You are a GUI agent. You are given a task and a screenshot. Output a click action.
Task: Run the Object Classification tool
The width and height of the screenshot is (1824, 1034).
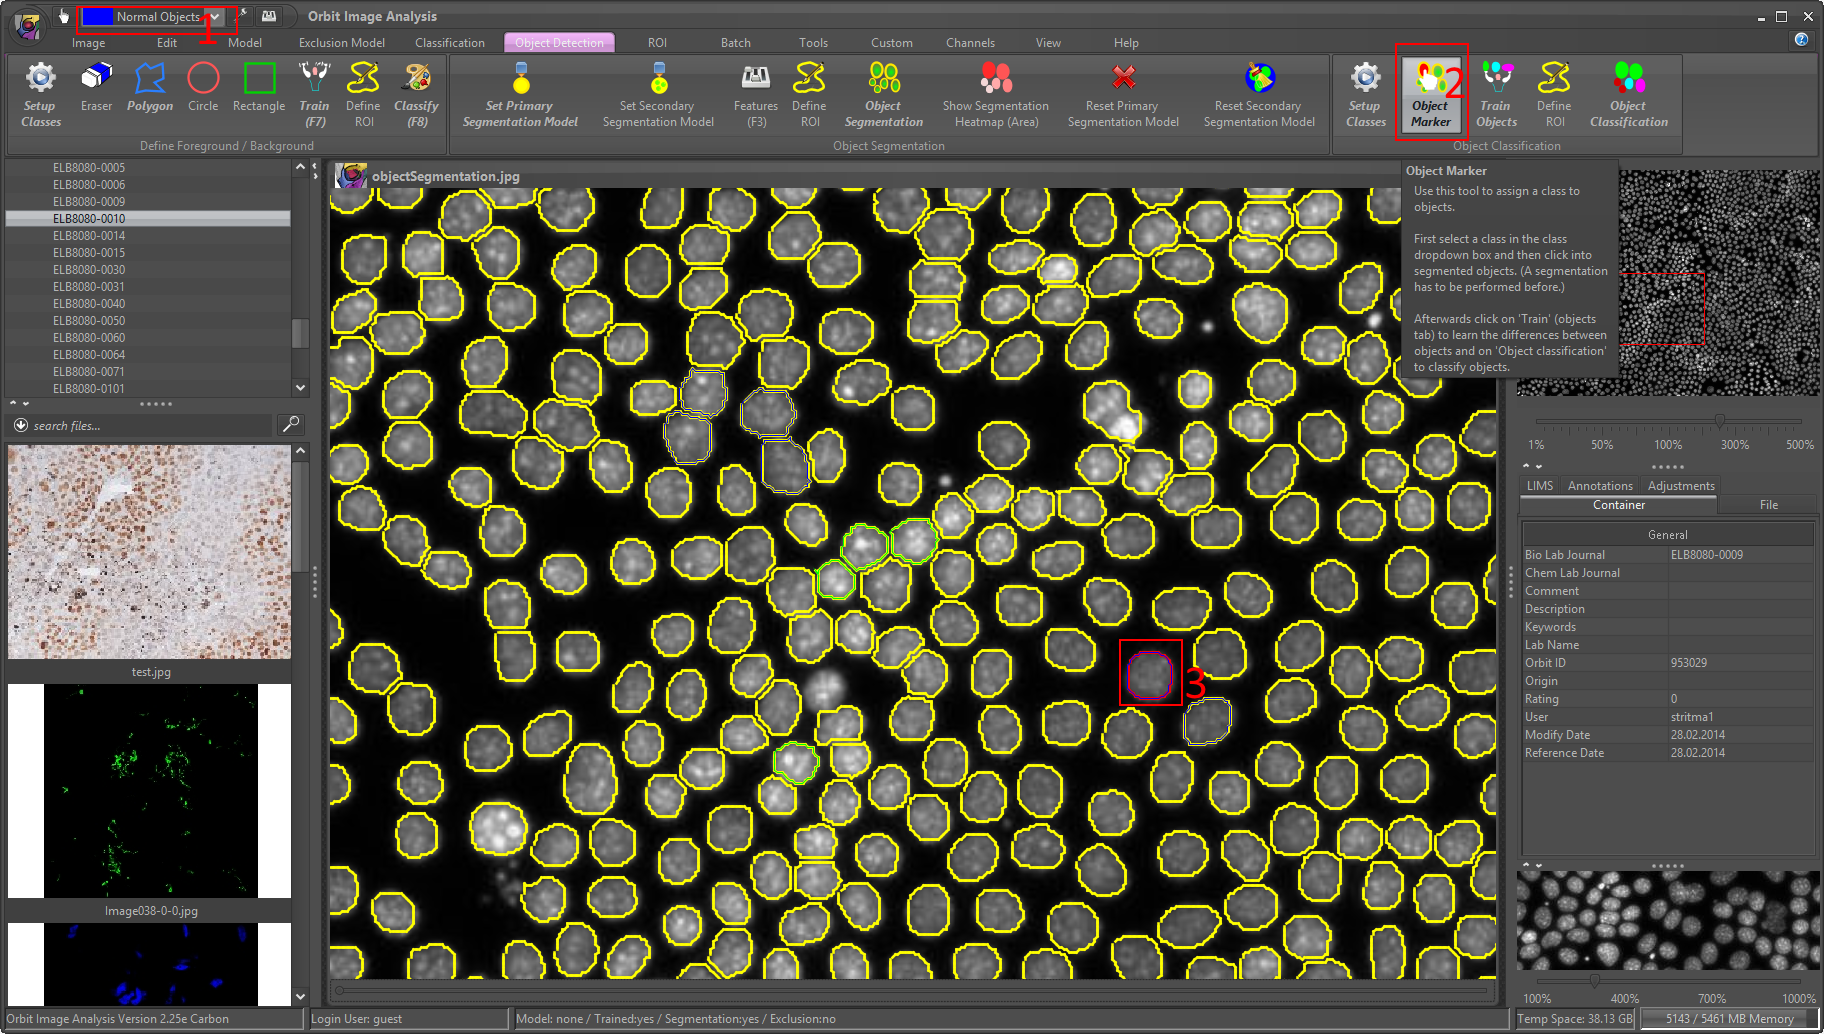1629,96
